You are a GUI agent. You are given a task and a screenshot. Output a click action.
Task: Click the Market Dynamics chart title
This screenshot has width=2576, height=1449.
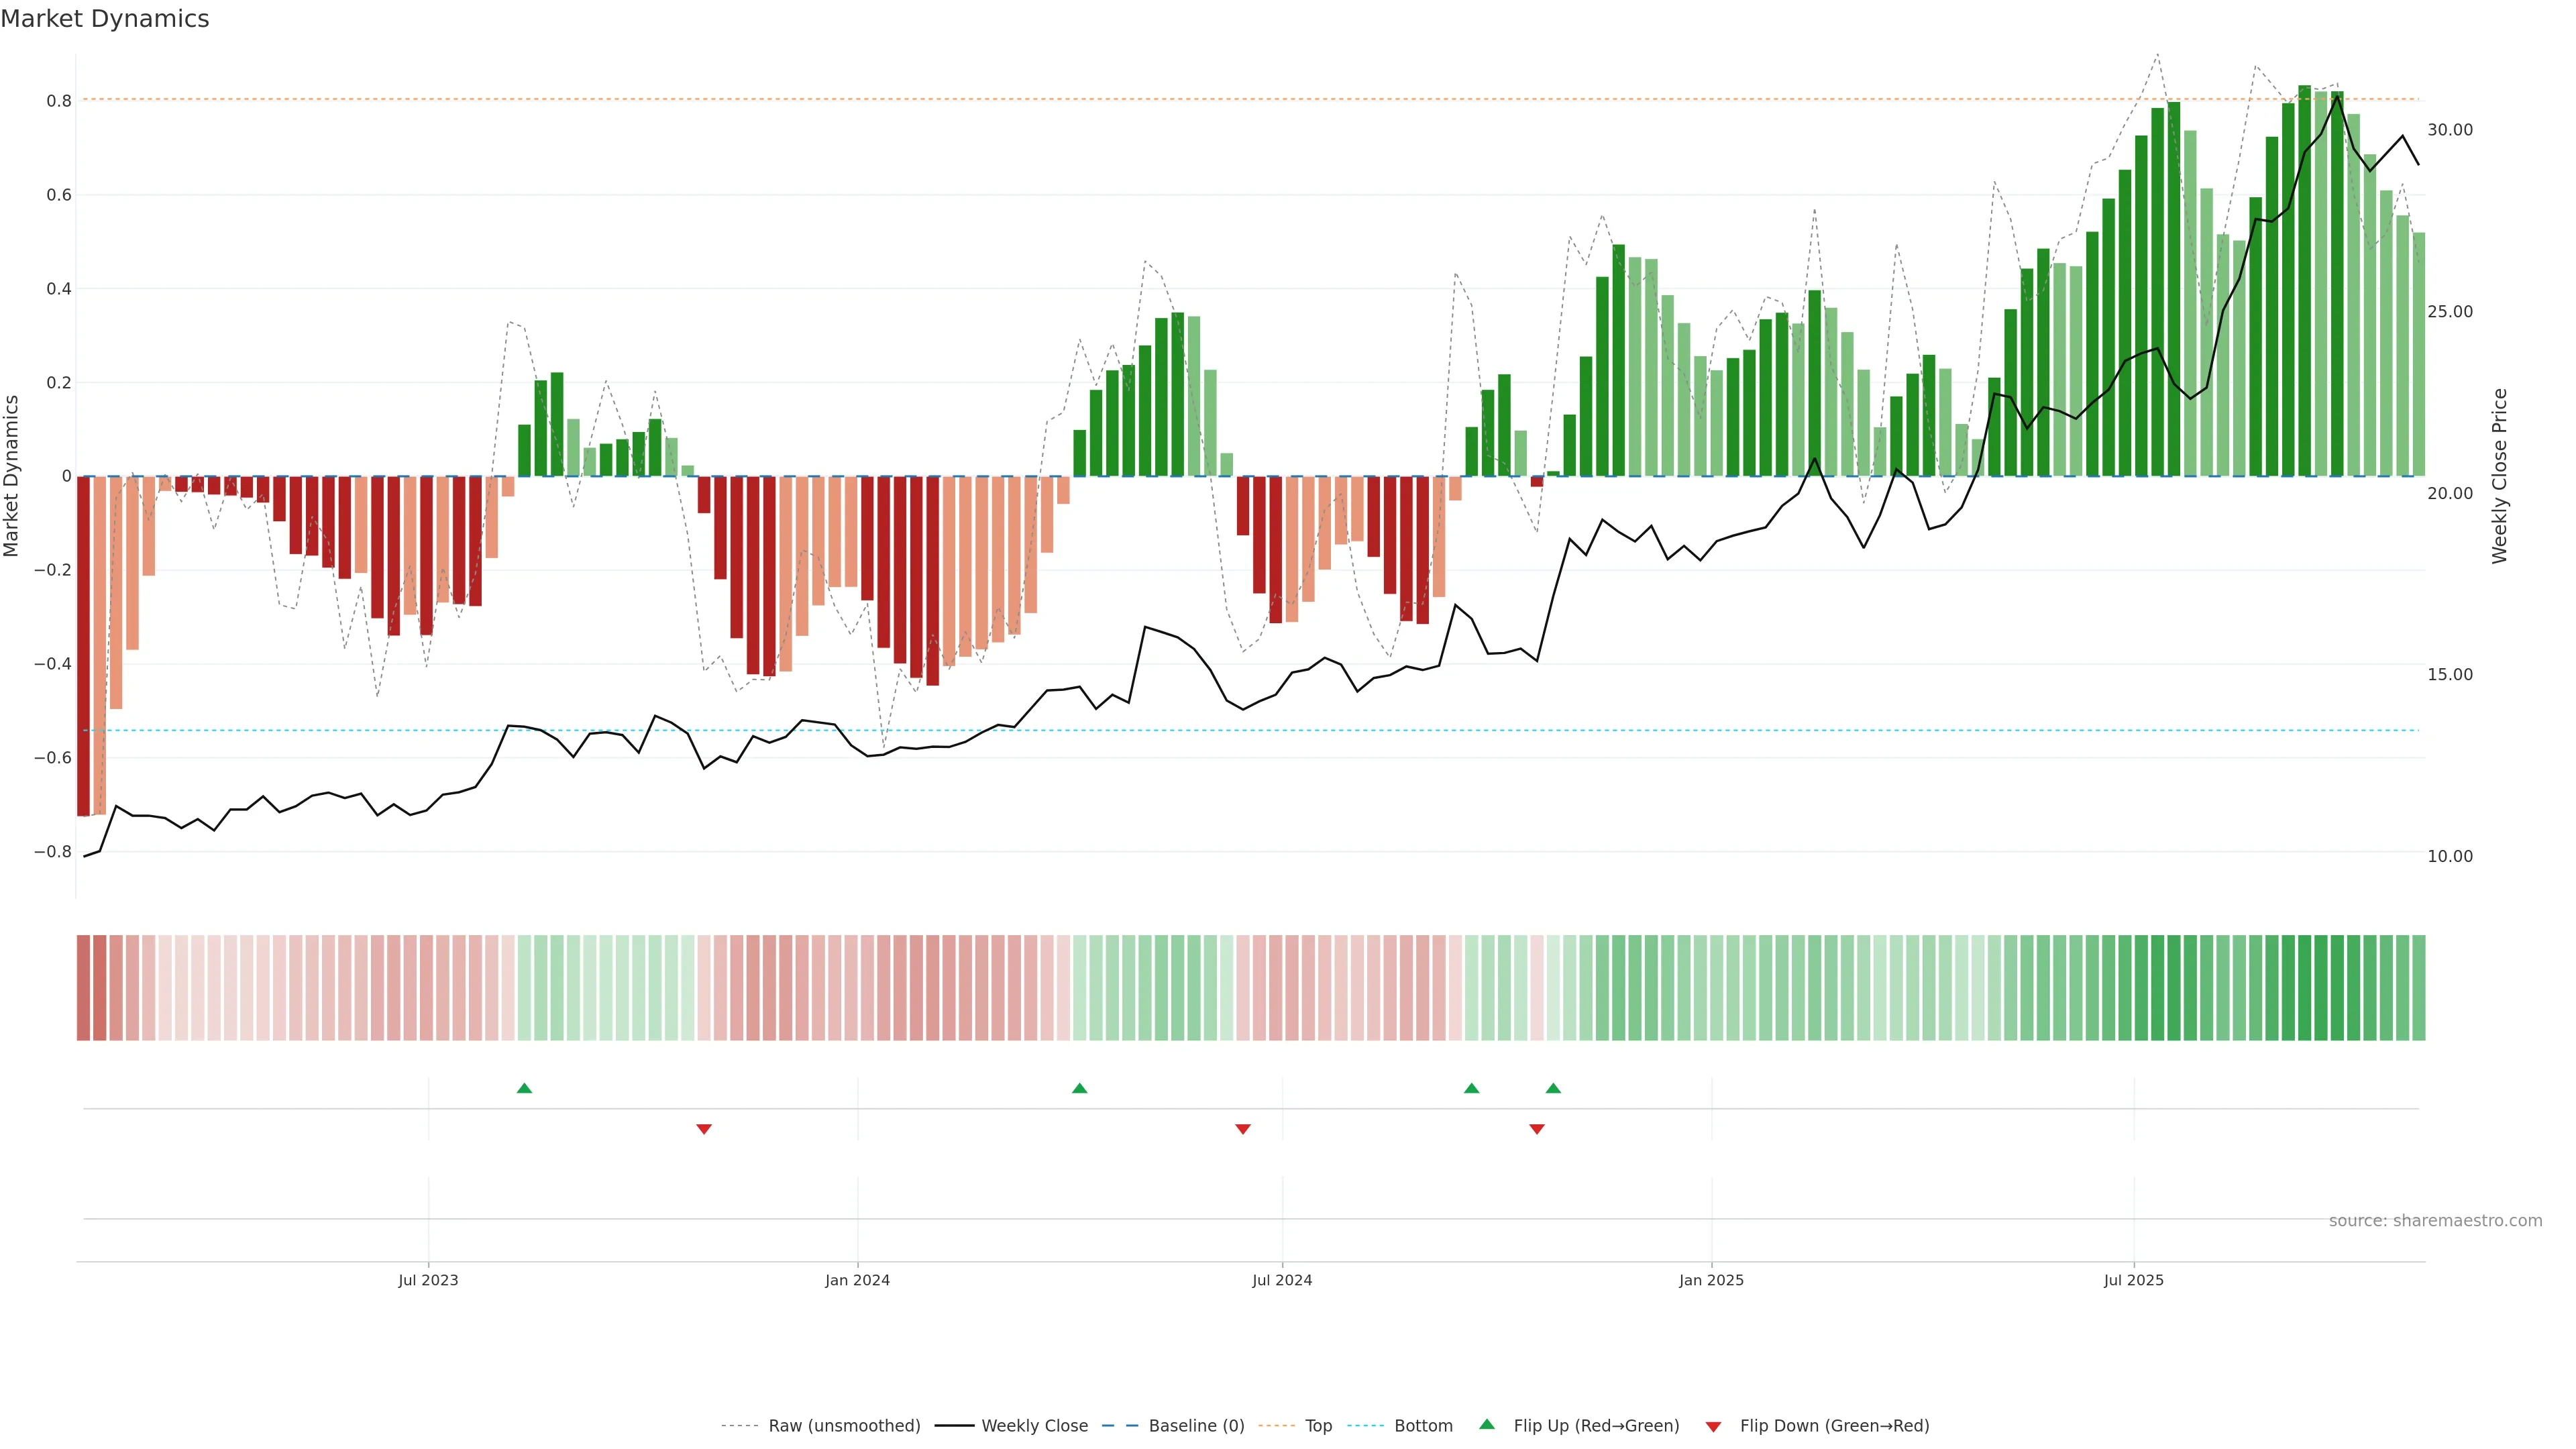(x=105, y=19)
